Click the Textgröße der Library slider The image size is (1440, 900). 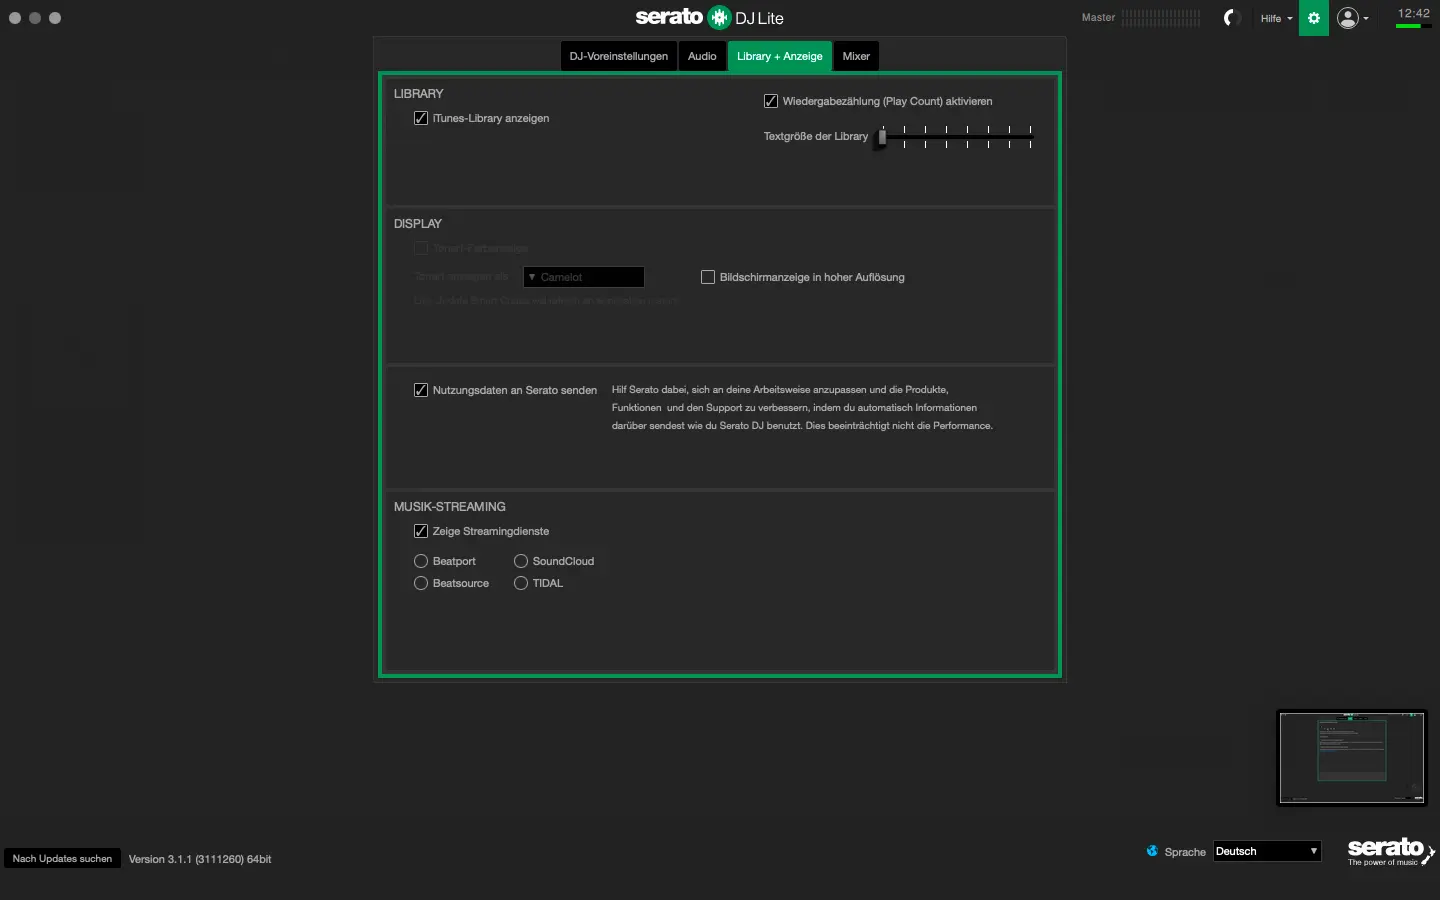pyautogui.click(x=955, y=137)
